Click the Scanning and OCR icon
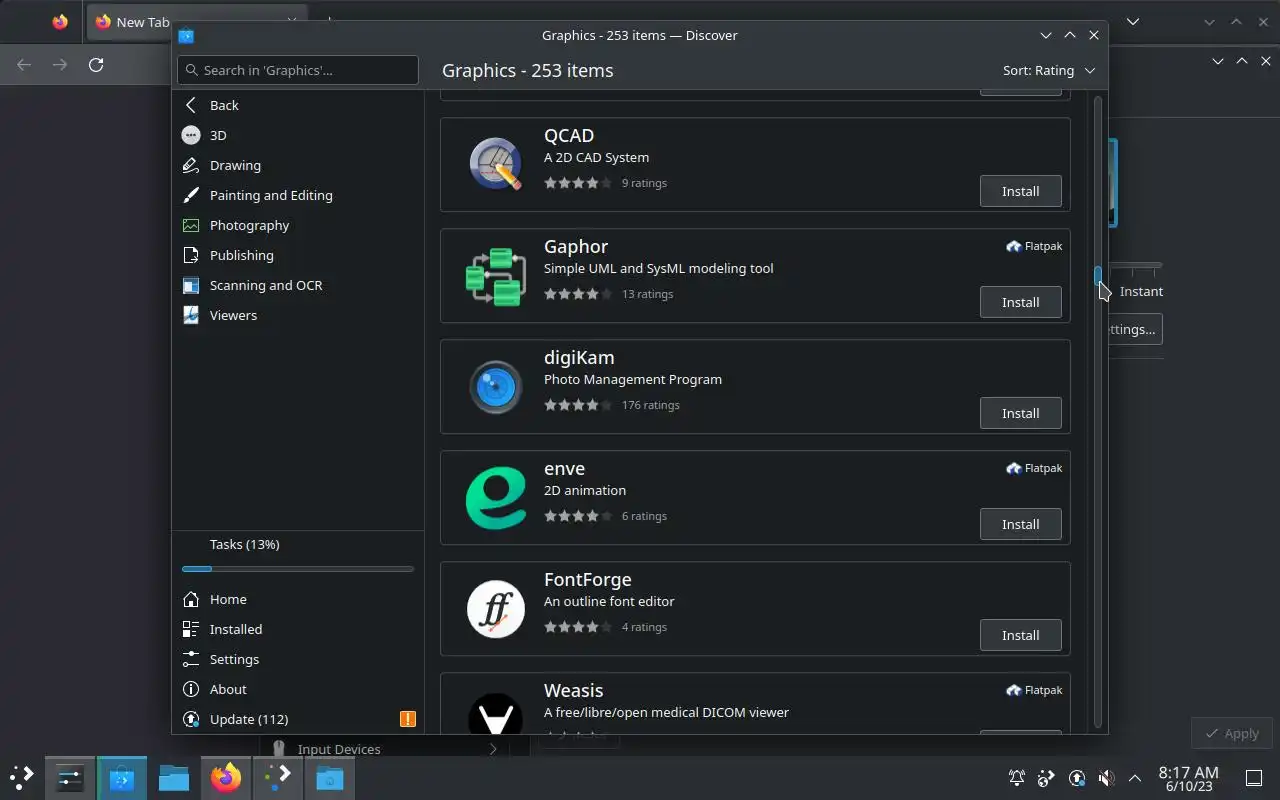Screen dimensions: 1280x800 (191, 285)
